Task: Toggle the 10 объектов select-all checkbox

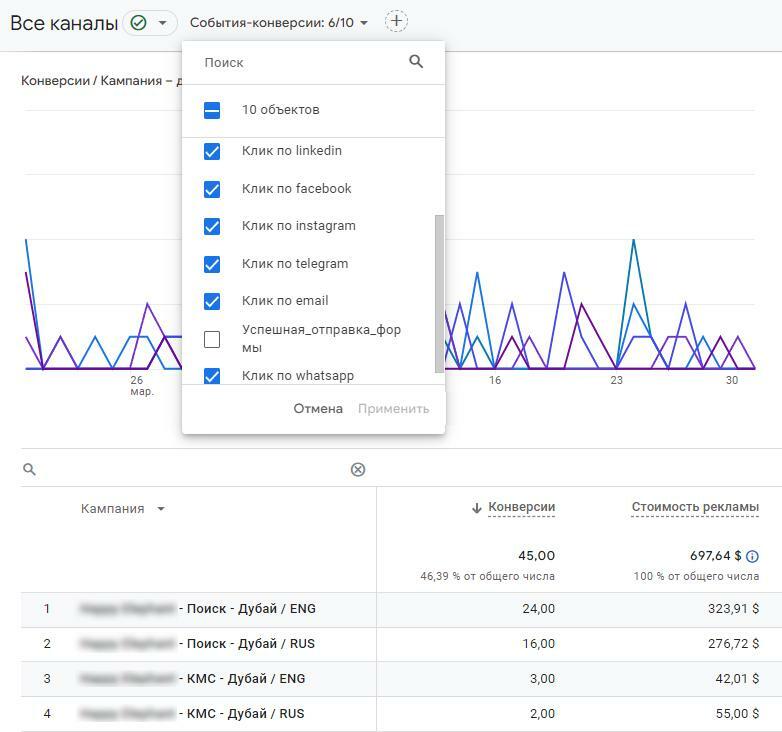Action: click(212, 110)
